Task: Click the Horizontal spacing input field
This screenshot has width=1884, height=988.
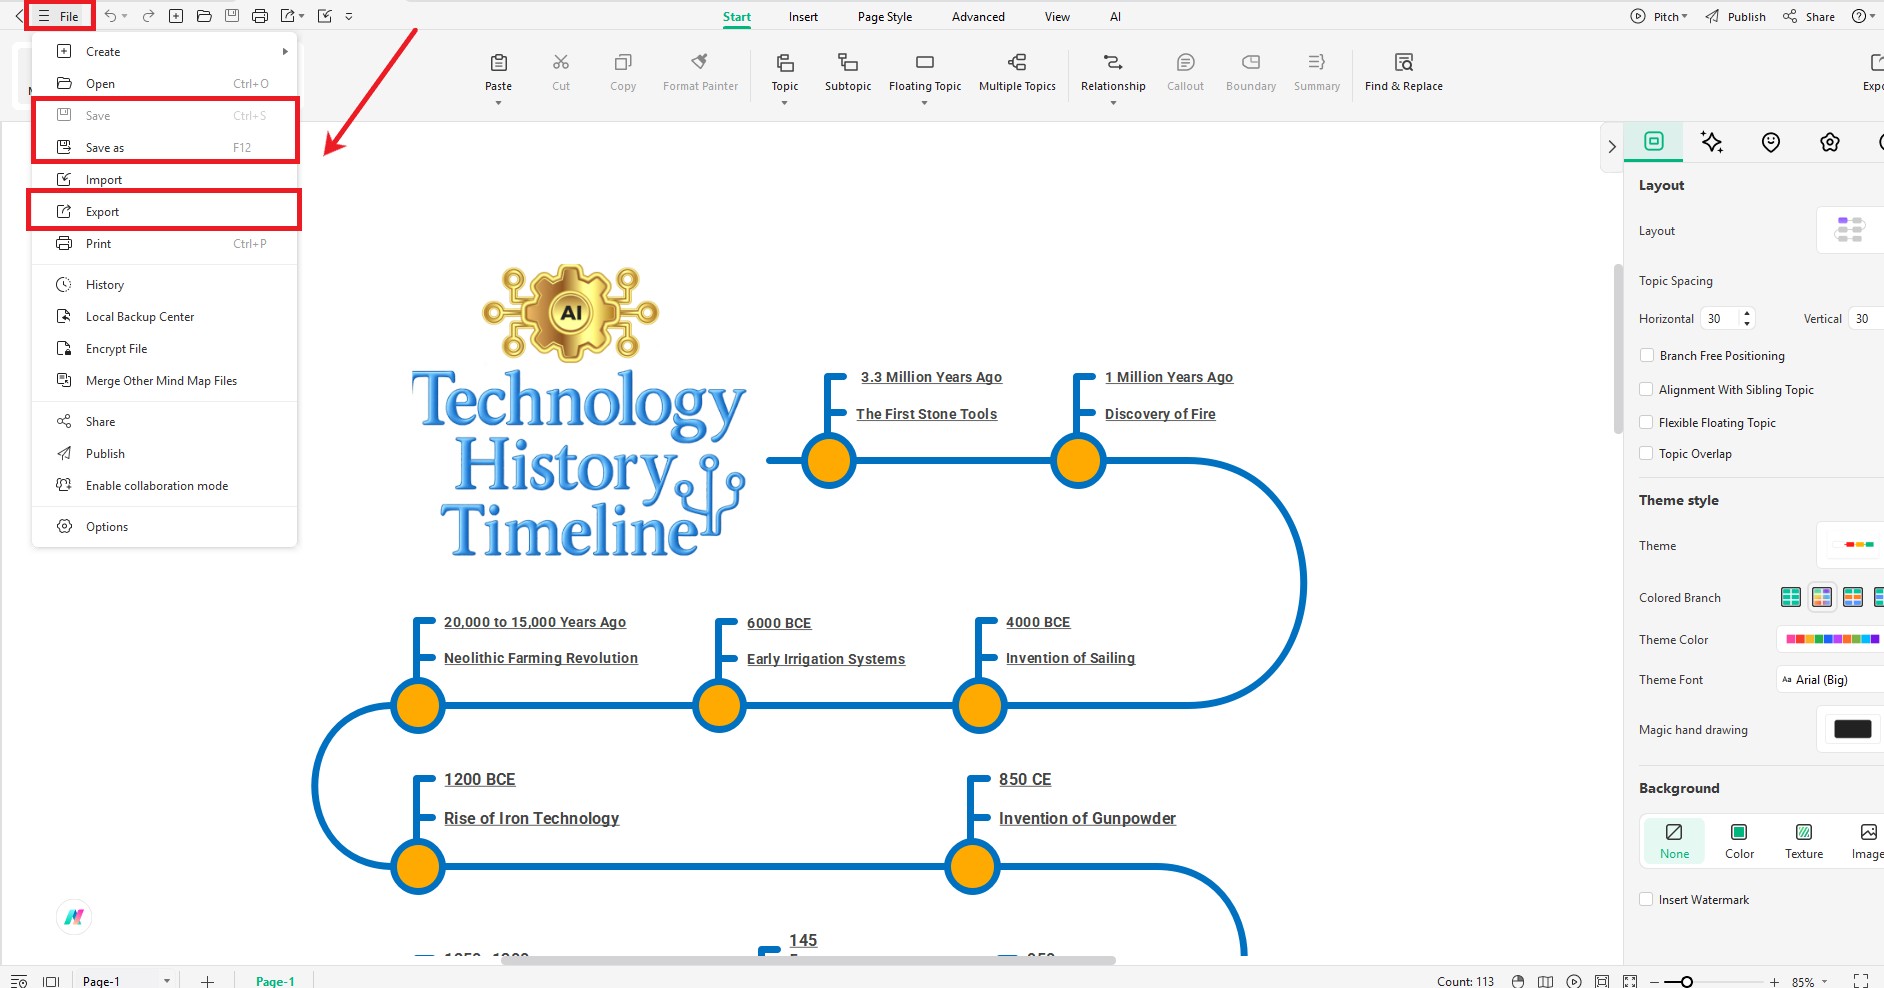Action: [1721, 318]
